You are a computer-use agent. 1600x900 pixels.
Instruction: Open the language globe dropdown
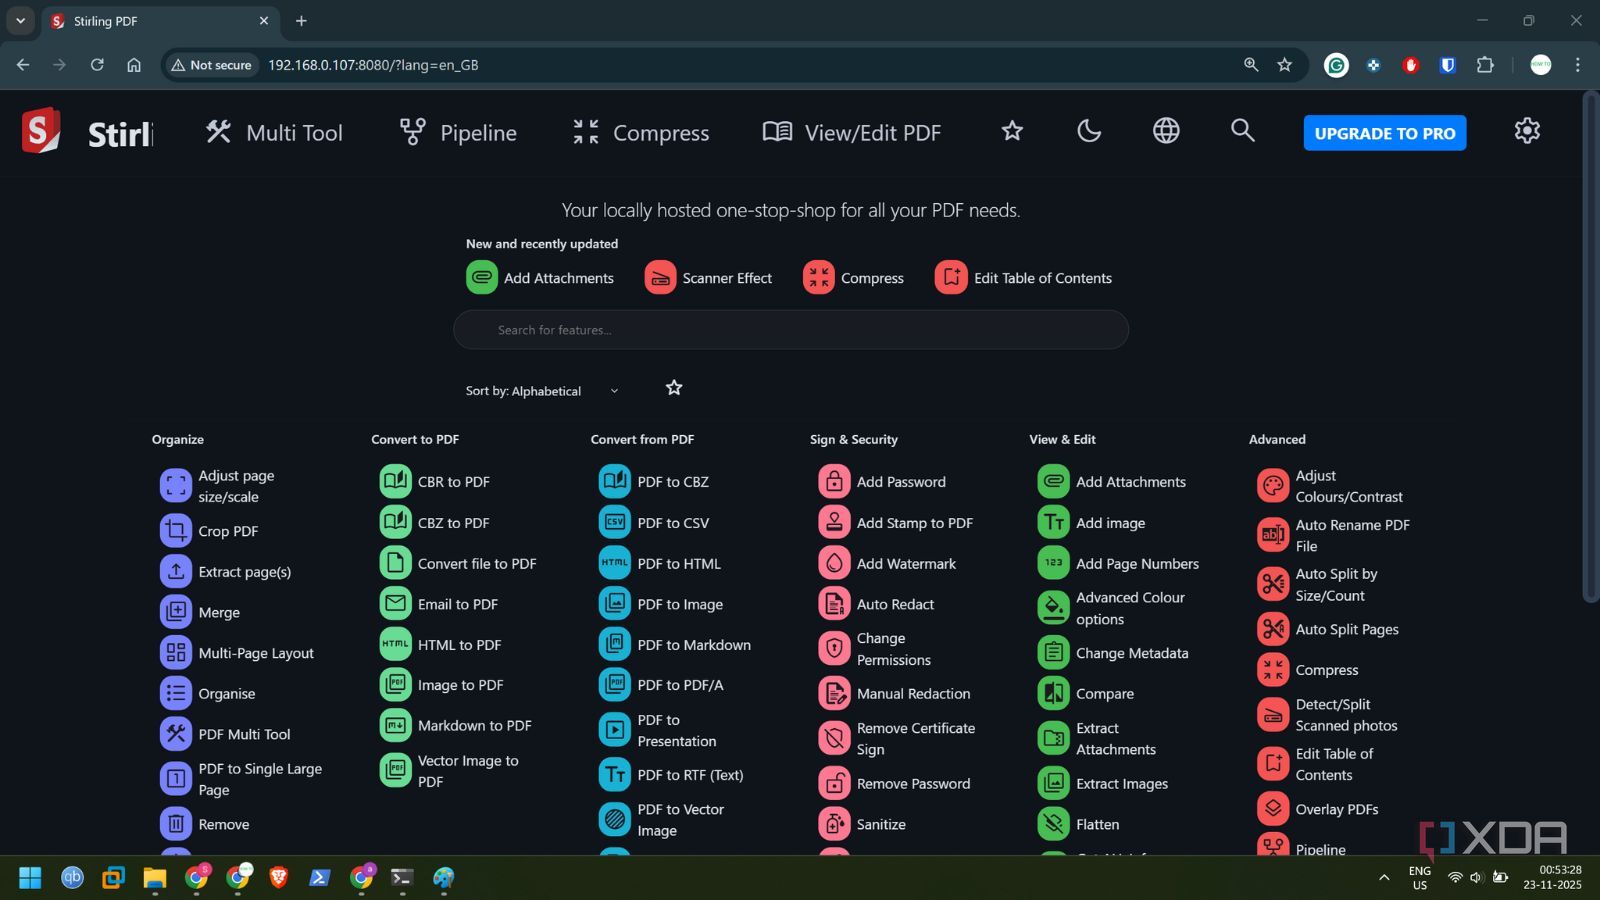tap(1166, 131)
